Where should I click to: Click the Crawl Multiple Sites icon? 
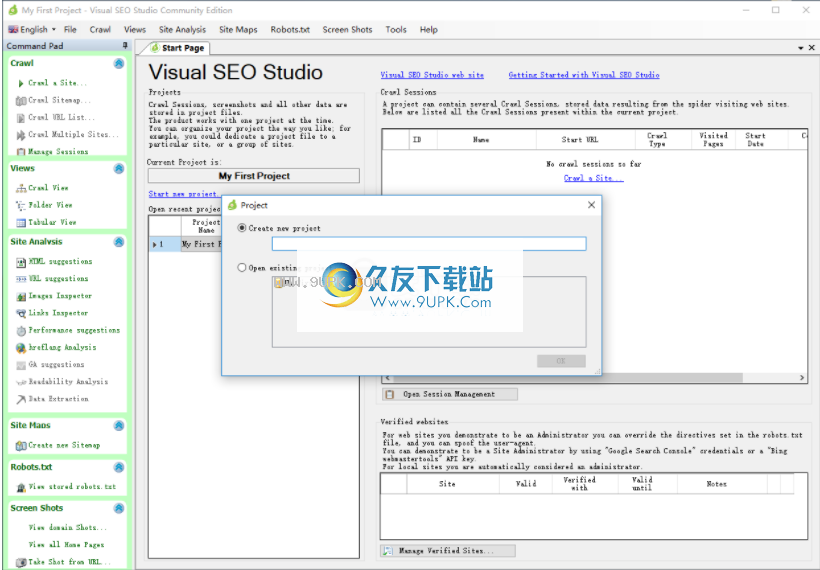tap(21, 135)
